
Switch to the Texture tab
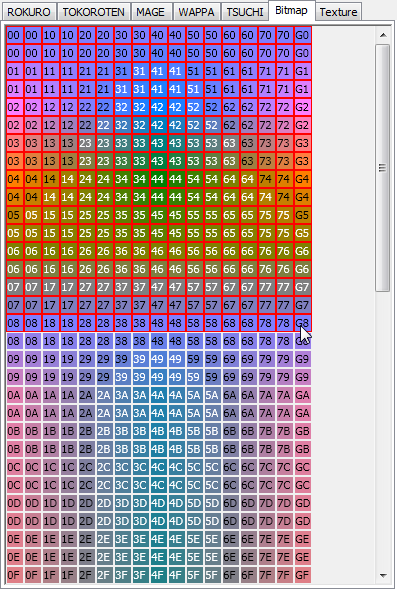[x=338, y=12]
